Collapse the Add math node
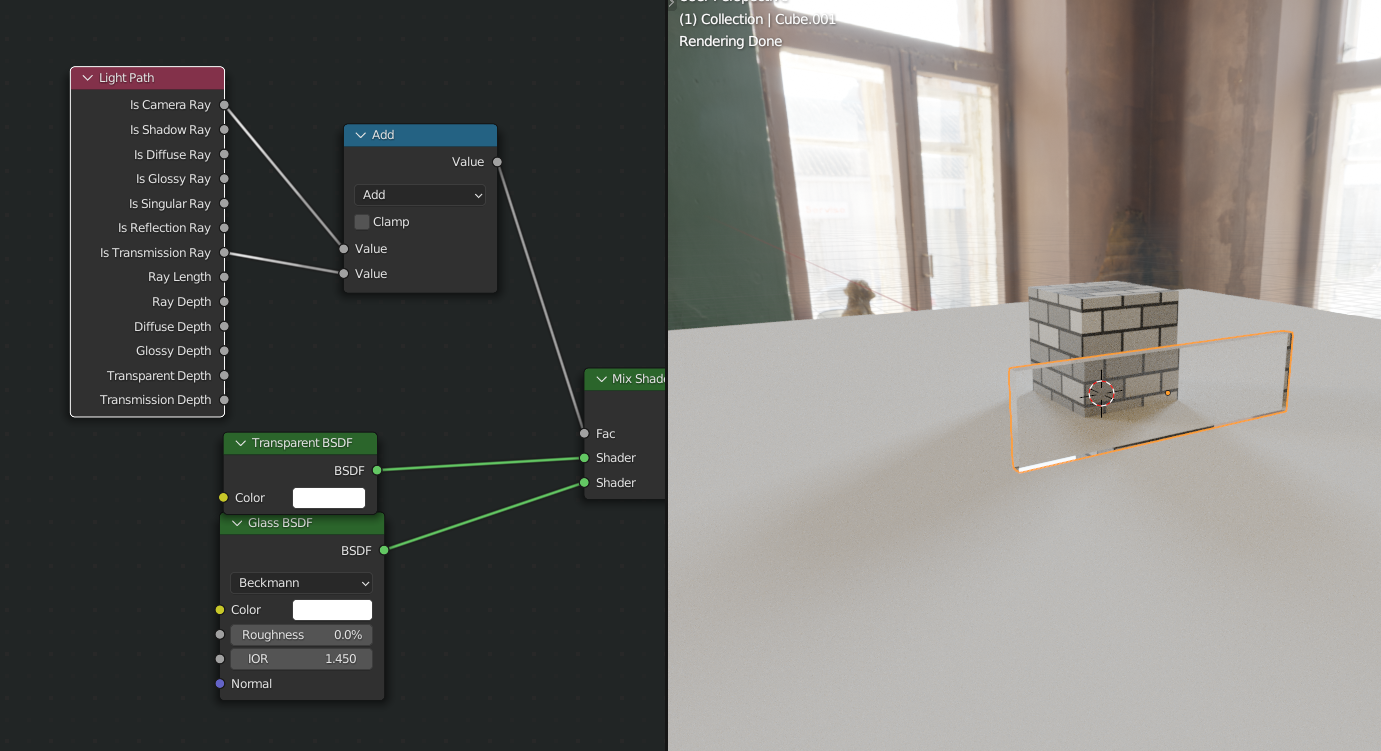The height and width of the screenshot is (751, 1381). pos(361,135)
